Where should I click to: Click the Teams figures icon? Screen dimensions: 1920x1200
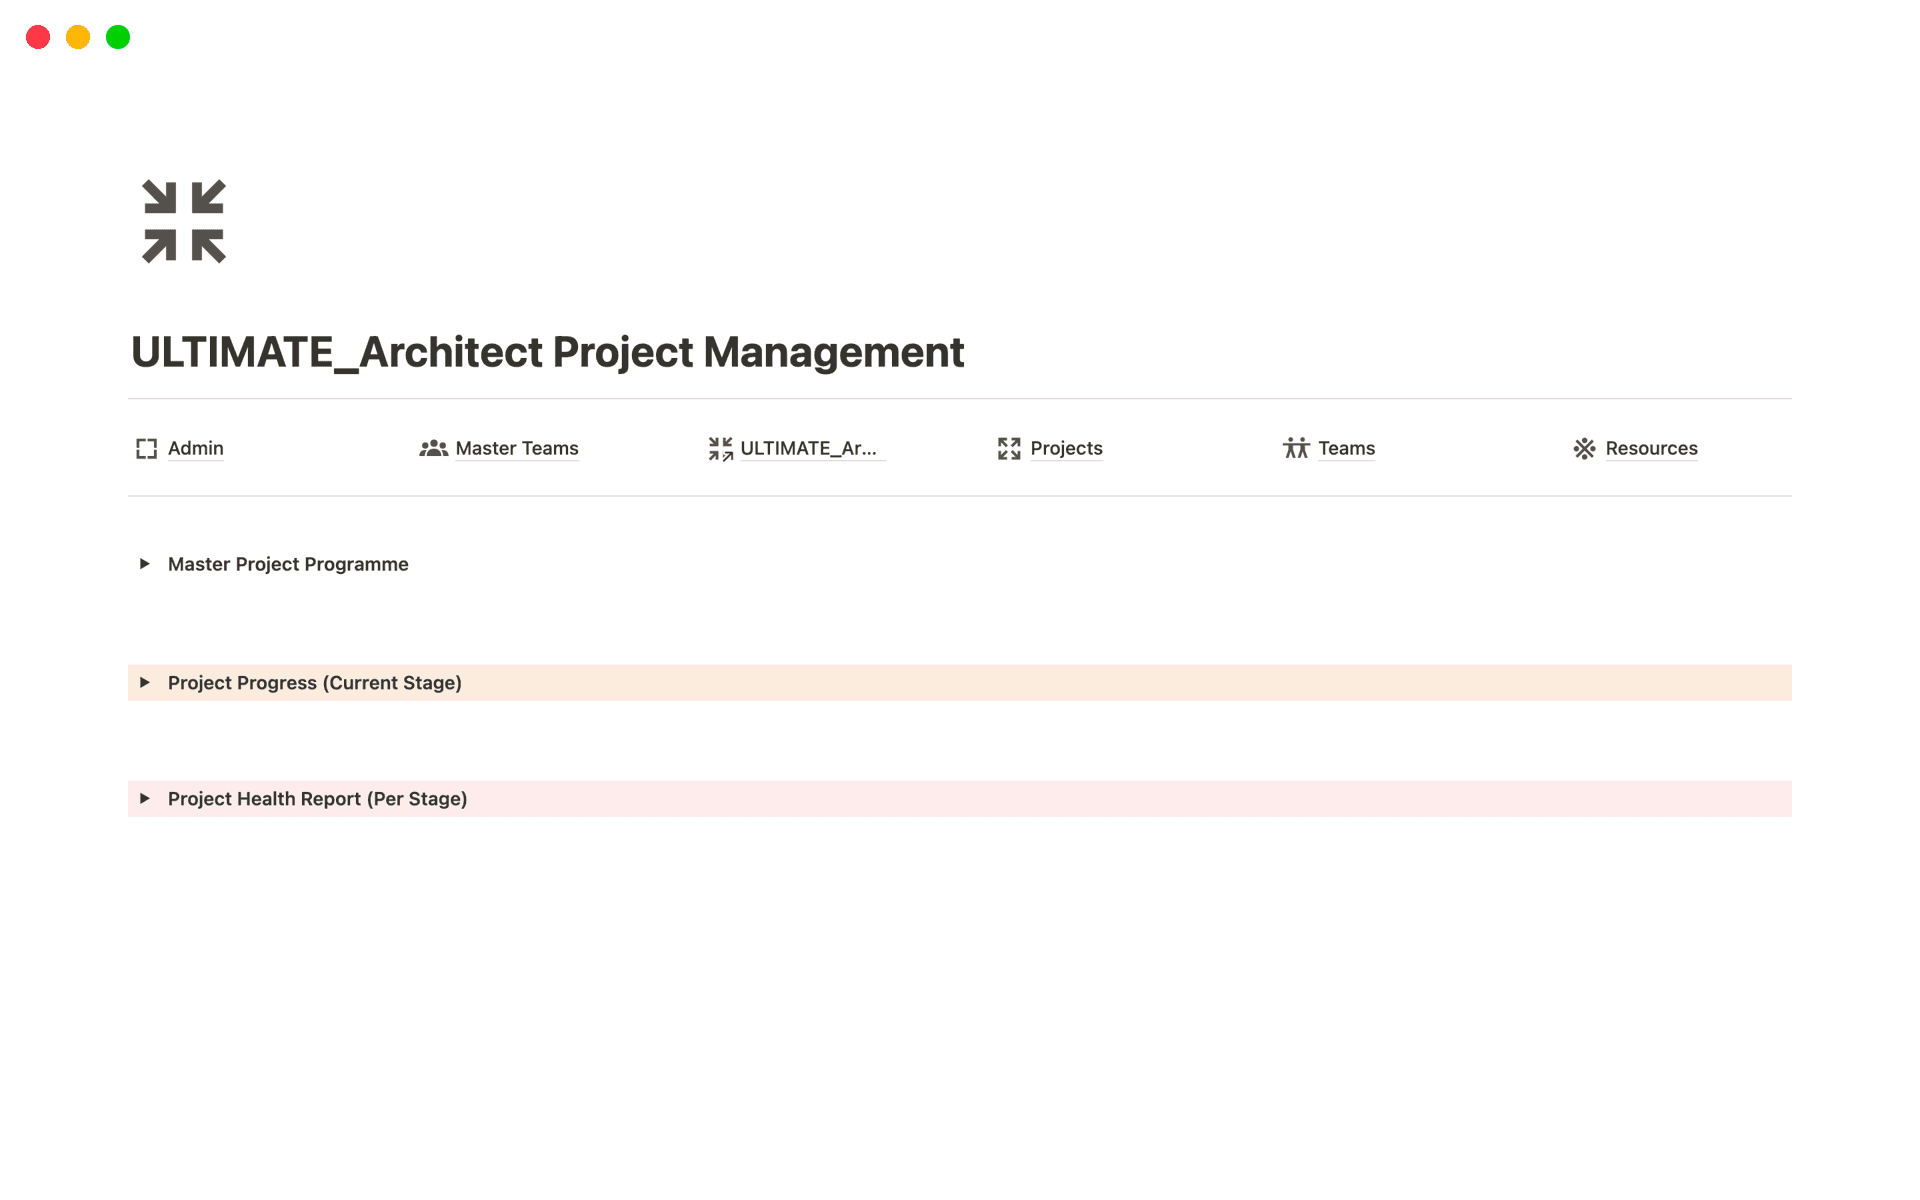pos(1296,449)
